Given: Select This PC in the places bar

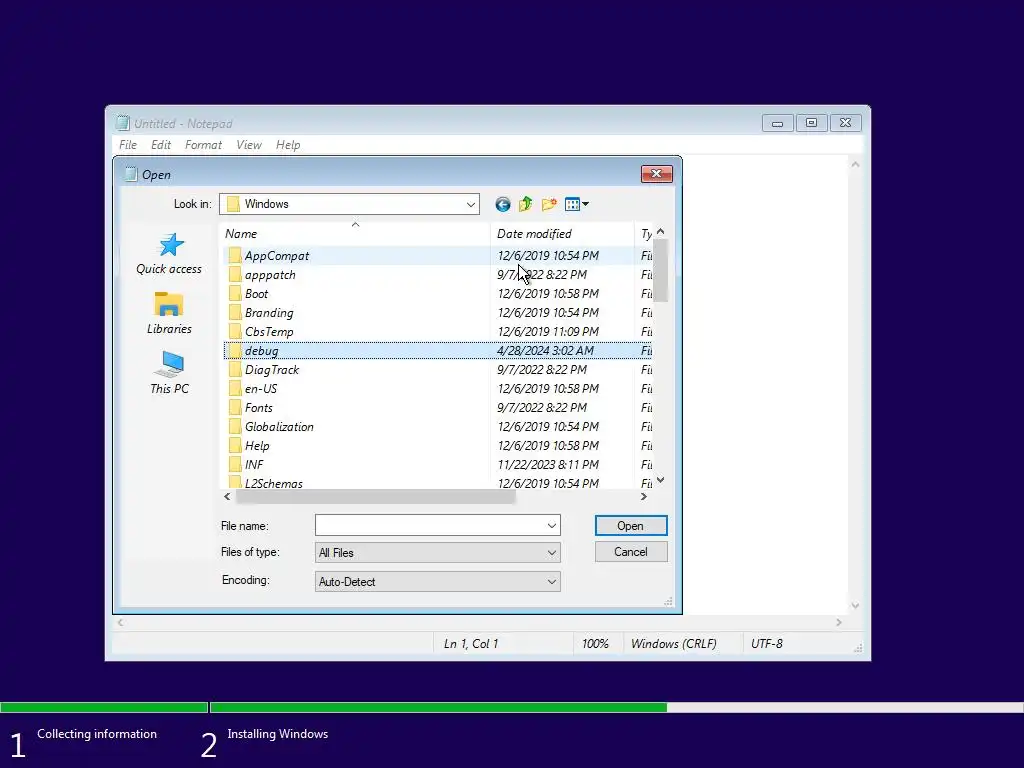Looking at the screenshot, I should coord(169,373).
